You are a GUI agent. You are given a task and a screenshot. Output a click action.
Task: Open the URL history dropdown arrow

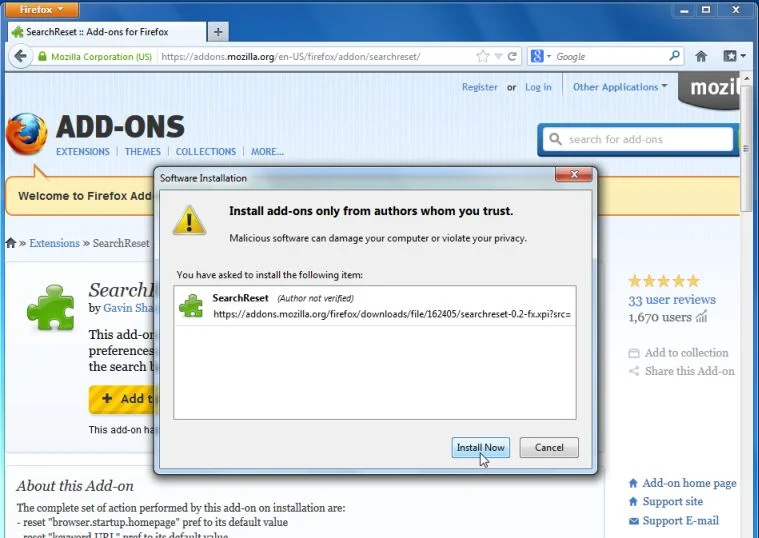tap(498, 57)
